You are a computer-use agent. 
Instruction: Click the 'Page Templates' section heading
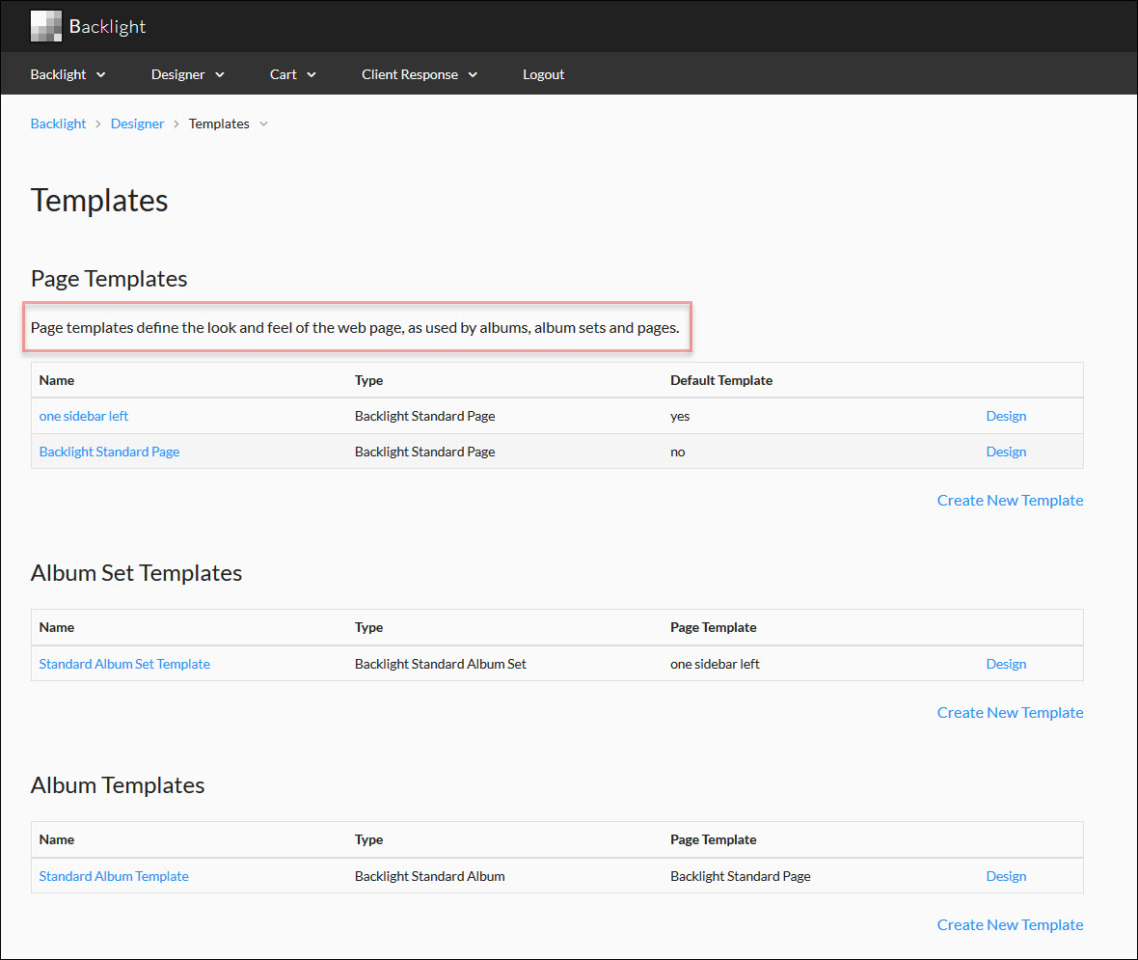tap(109, 279)
